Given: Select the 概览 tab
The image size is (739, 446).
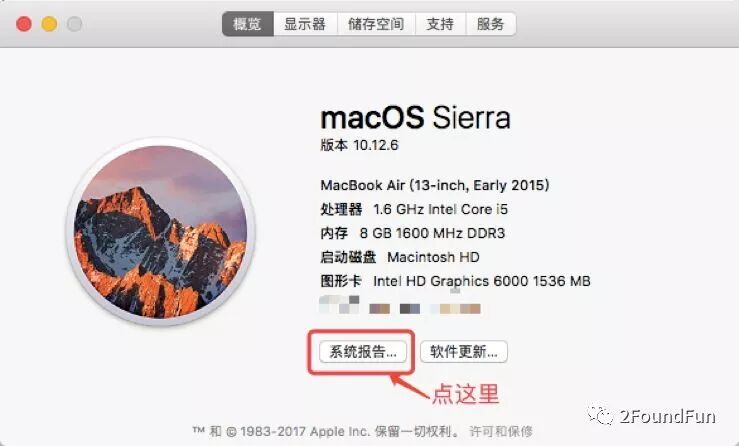Looking at the screenshot, I should pyautogui.click(x=248, y=24).
